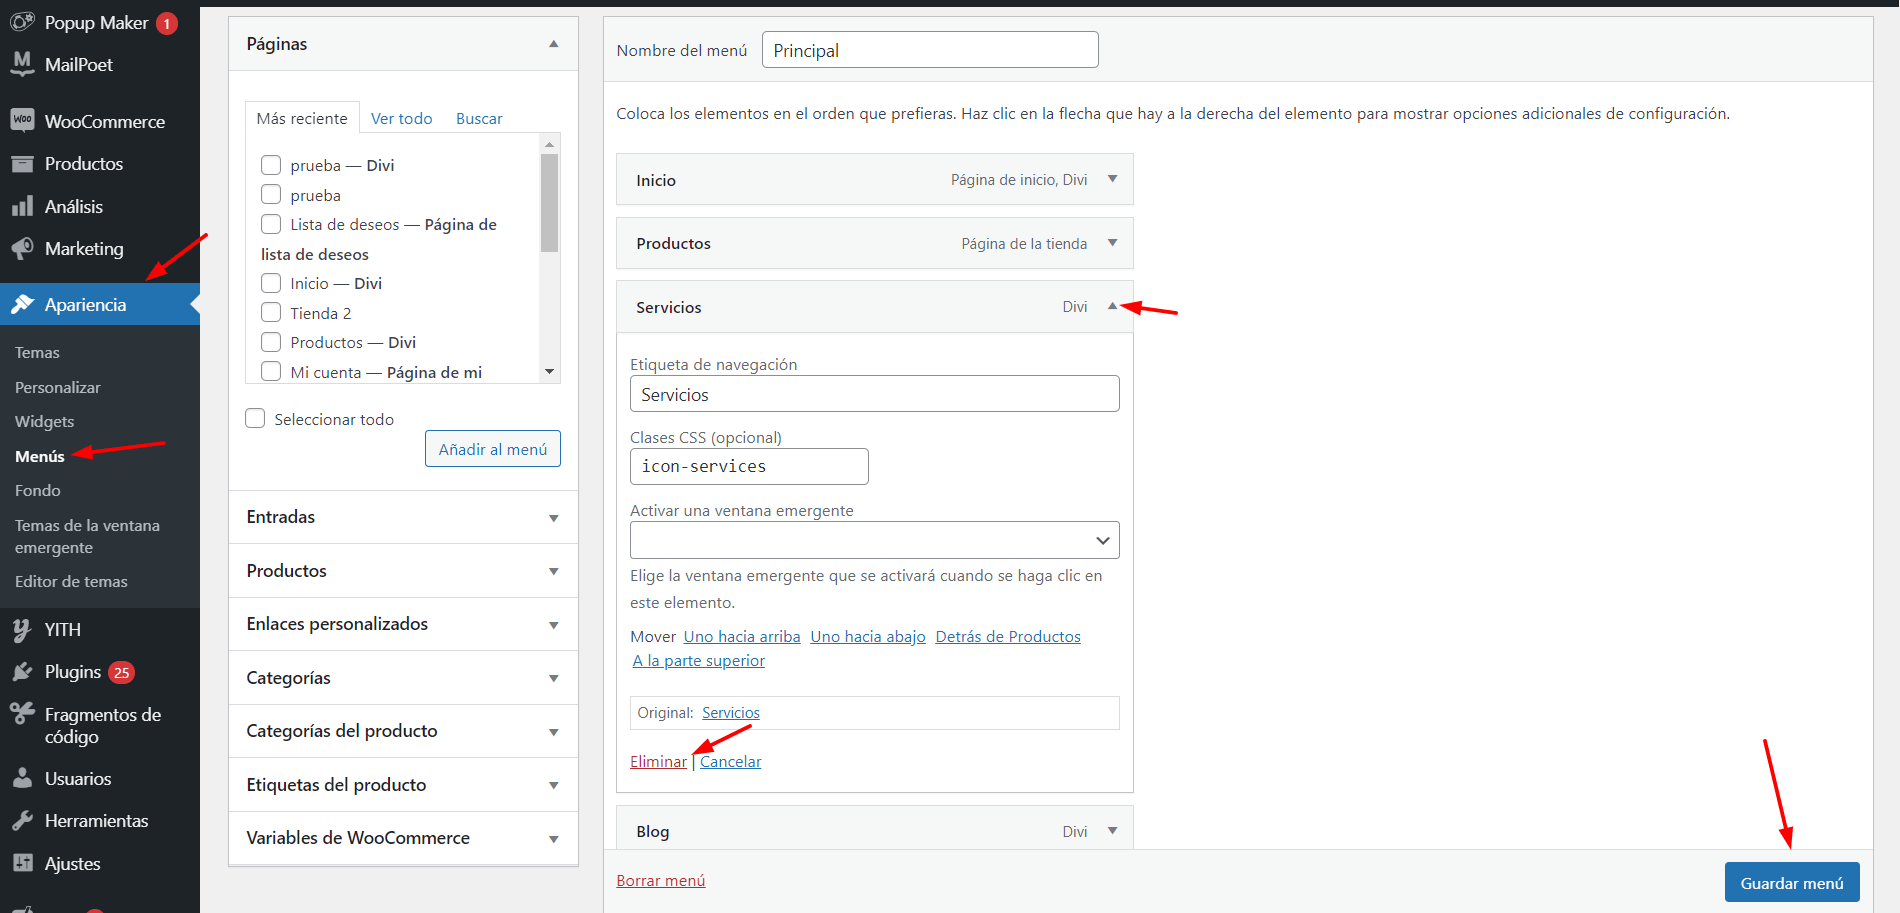
Task: Collapse the Servicios menu item arrow
Action: point(1112,306)
